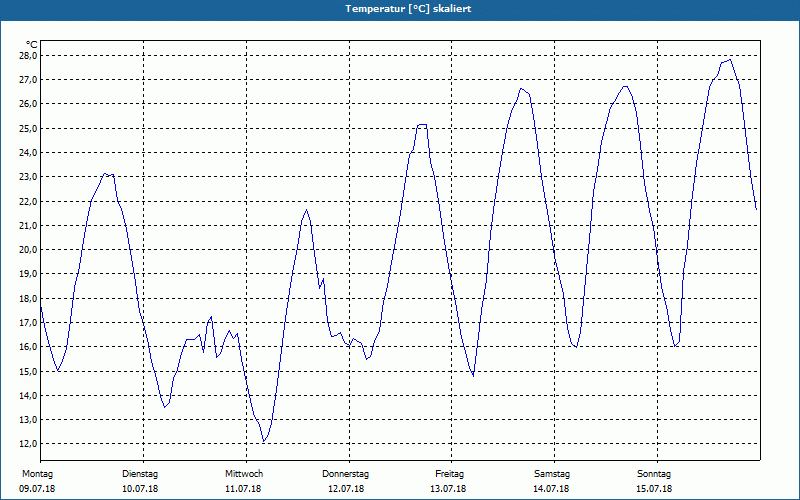
Task: Click the 15,0 axis value
Action: pos(29,371)
